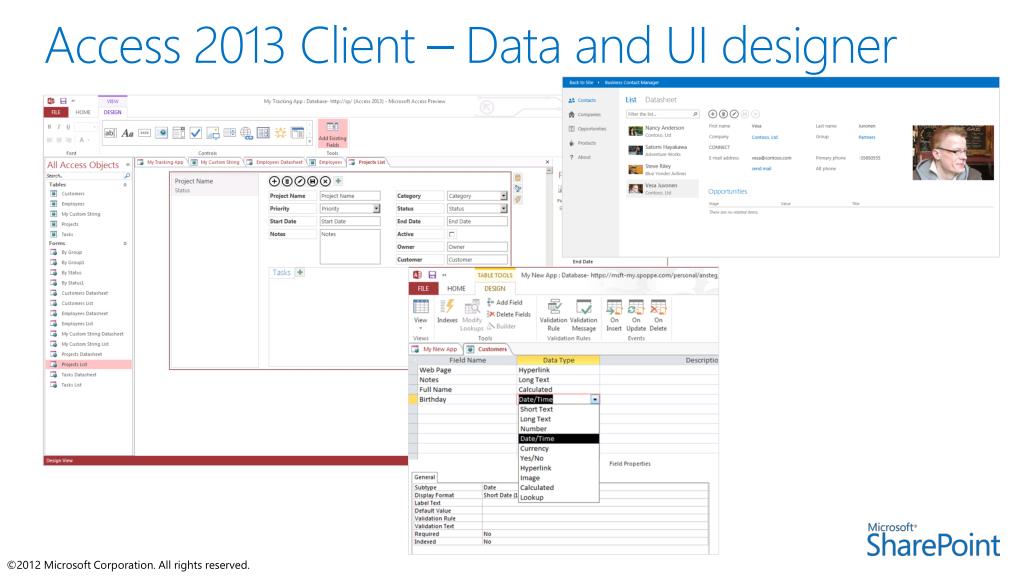Select the Label (Aa) control

(127, 133)
